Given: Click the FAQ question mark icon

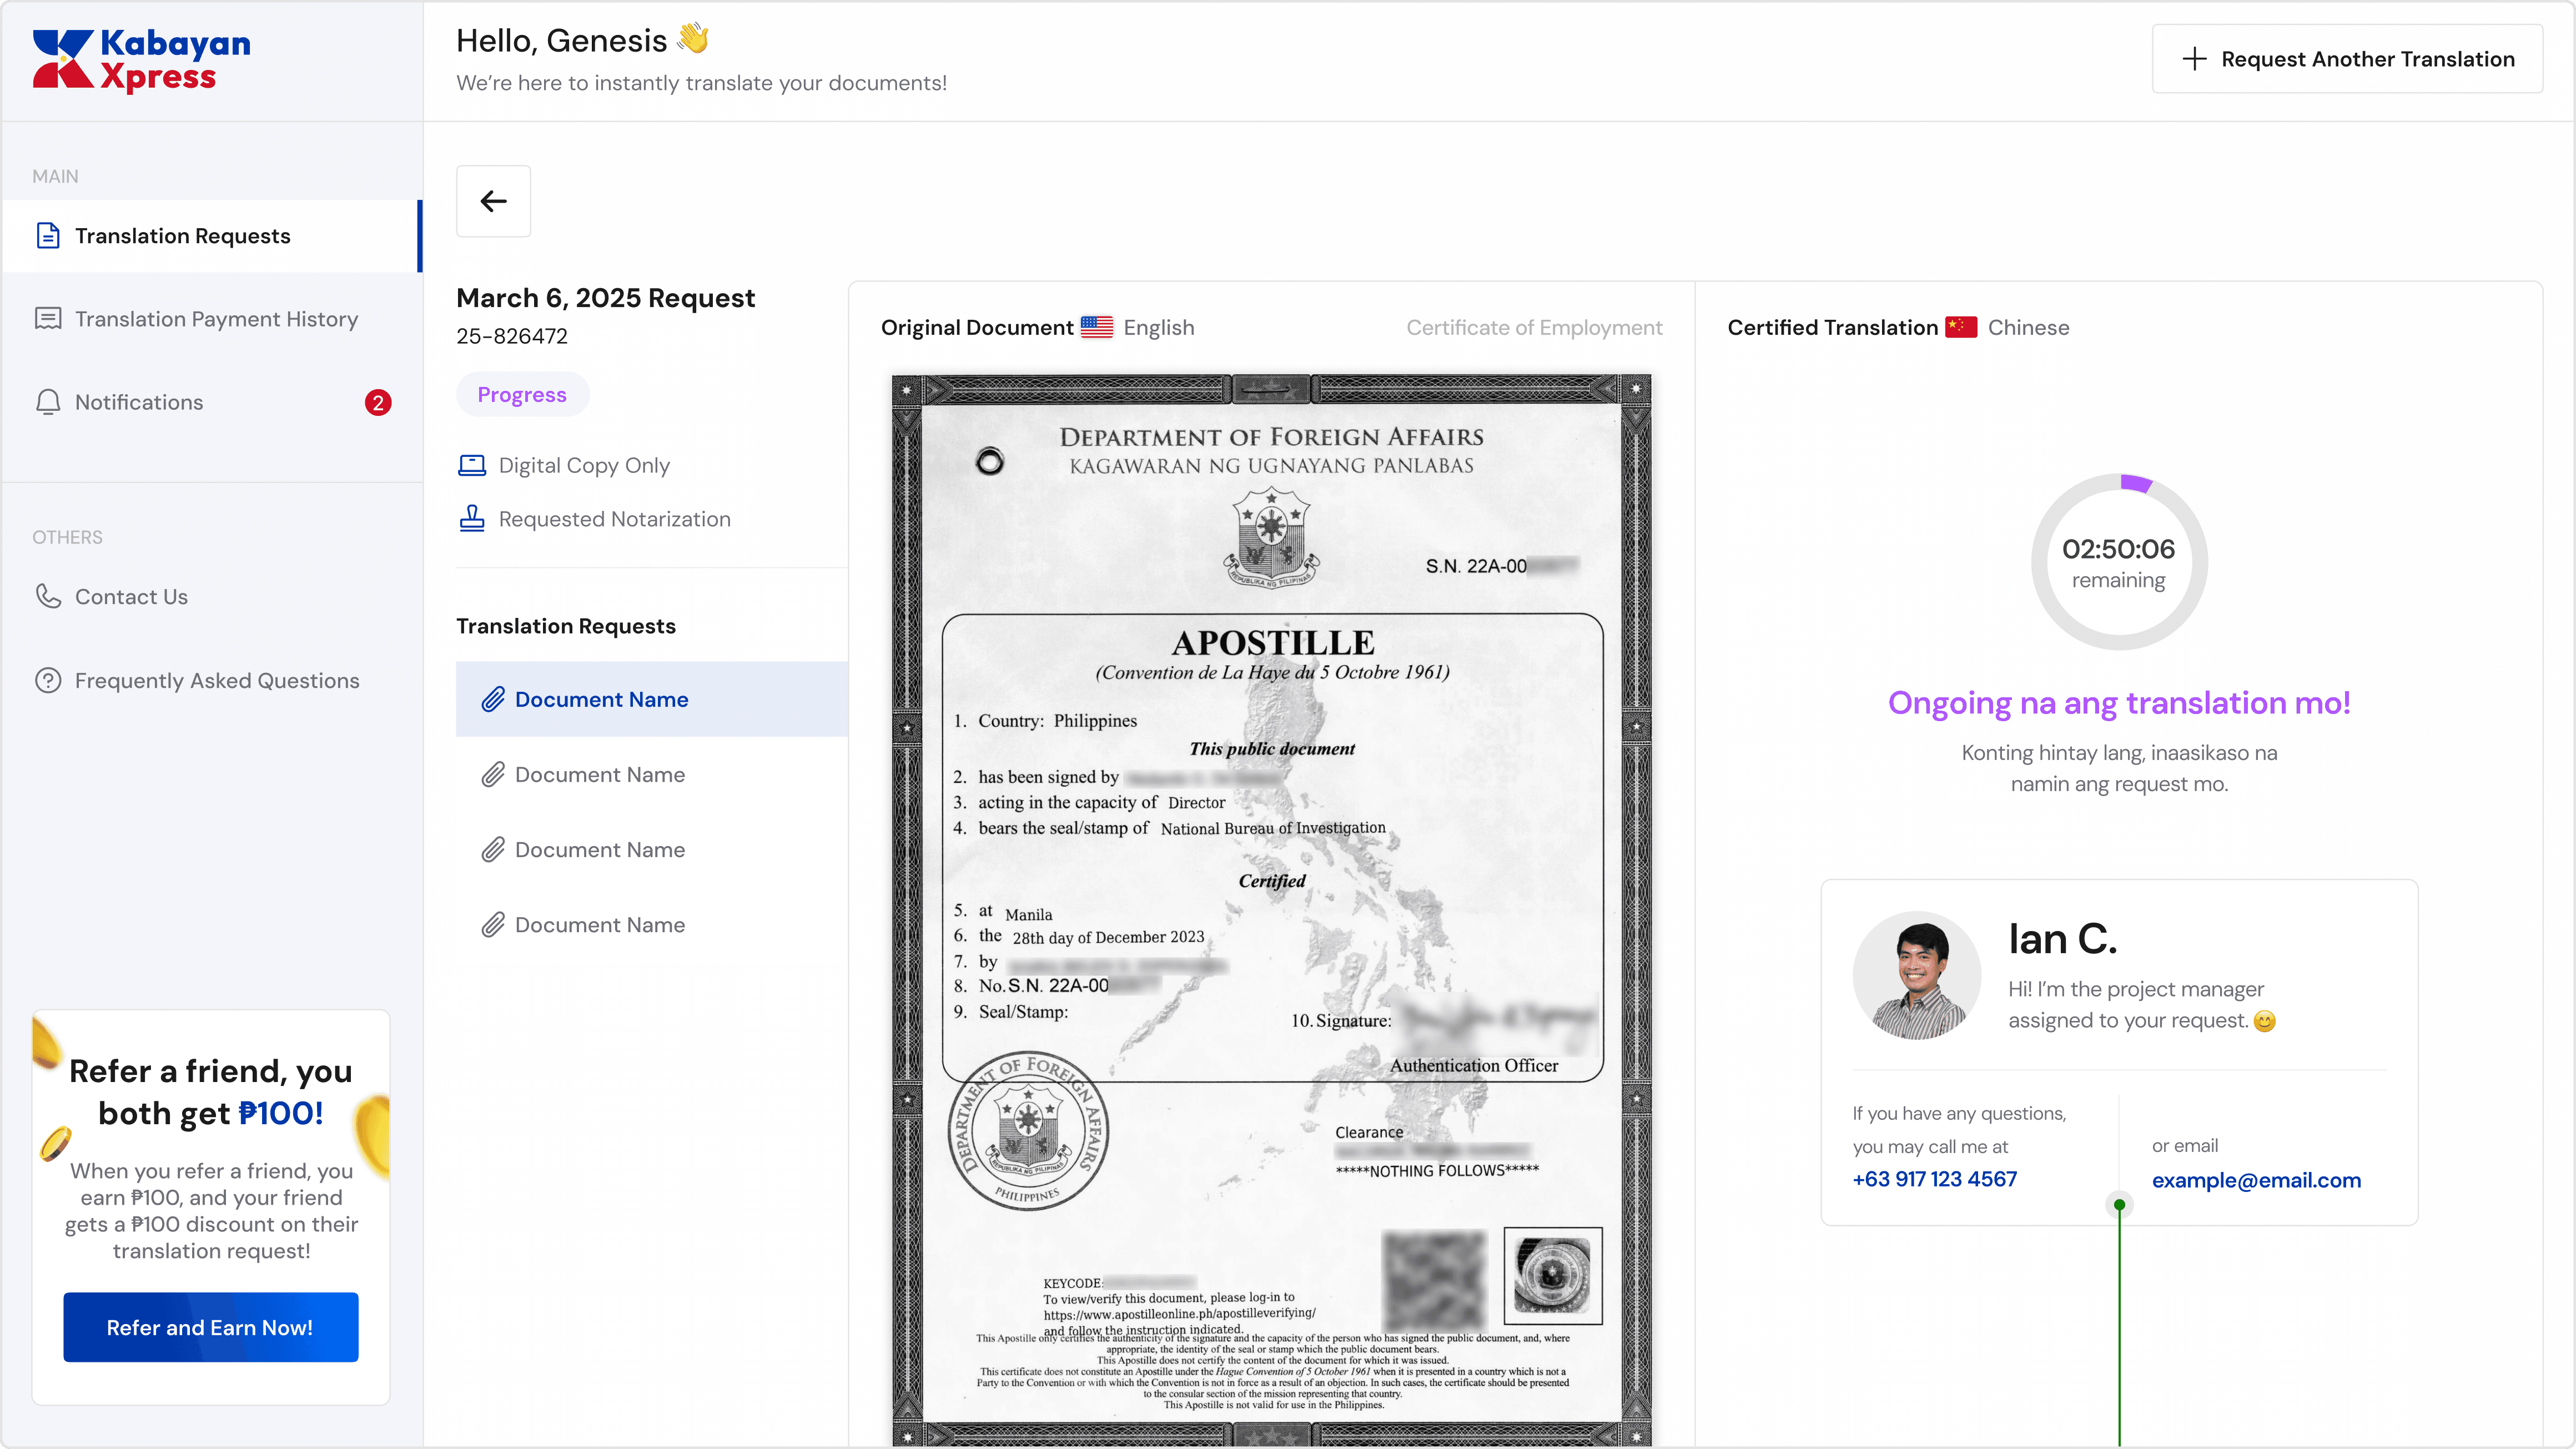Looking at the screenshot, I should pos(48,680).
